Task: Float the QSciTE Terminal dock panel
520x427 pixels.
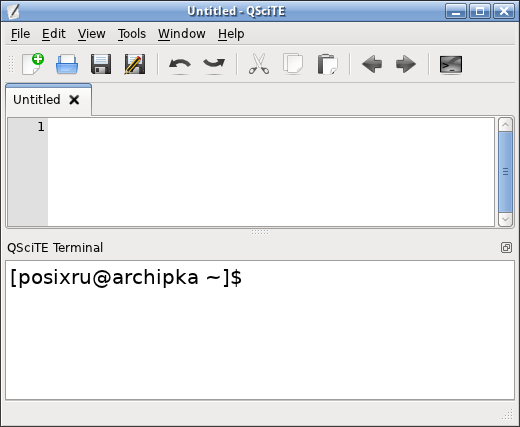Action: point(506,247)
